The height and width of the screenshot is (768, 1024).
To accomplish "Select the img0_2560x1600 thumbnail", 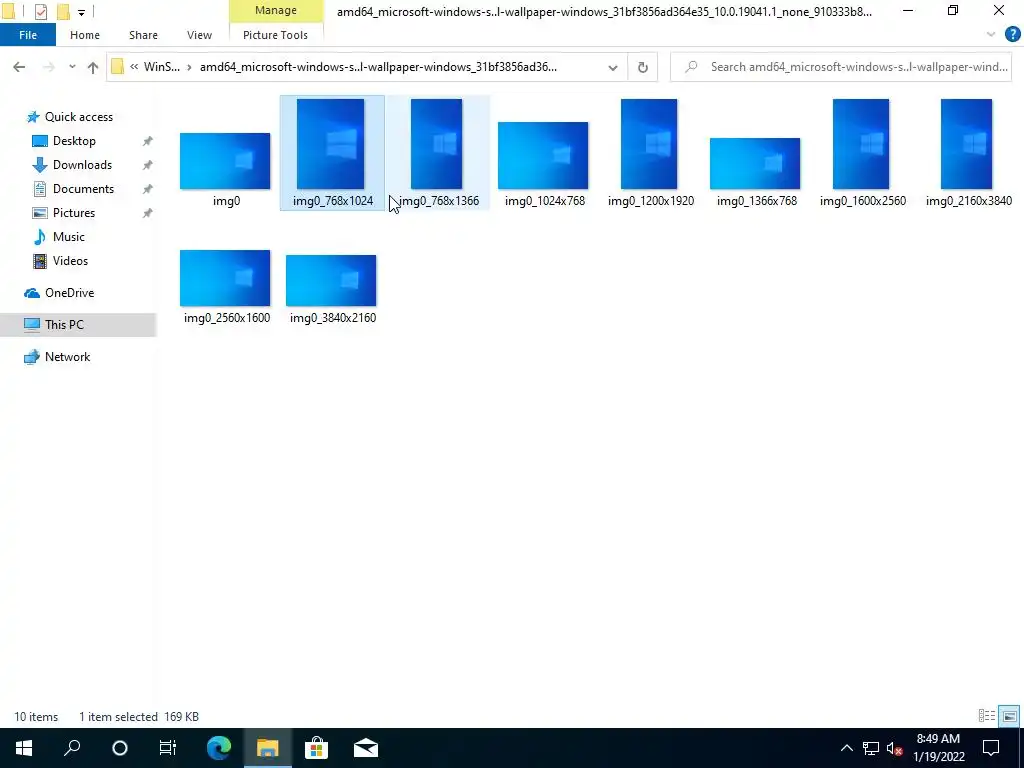I will tap(225, 278).
